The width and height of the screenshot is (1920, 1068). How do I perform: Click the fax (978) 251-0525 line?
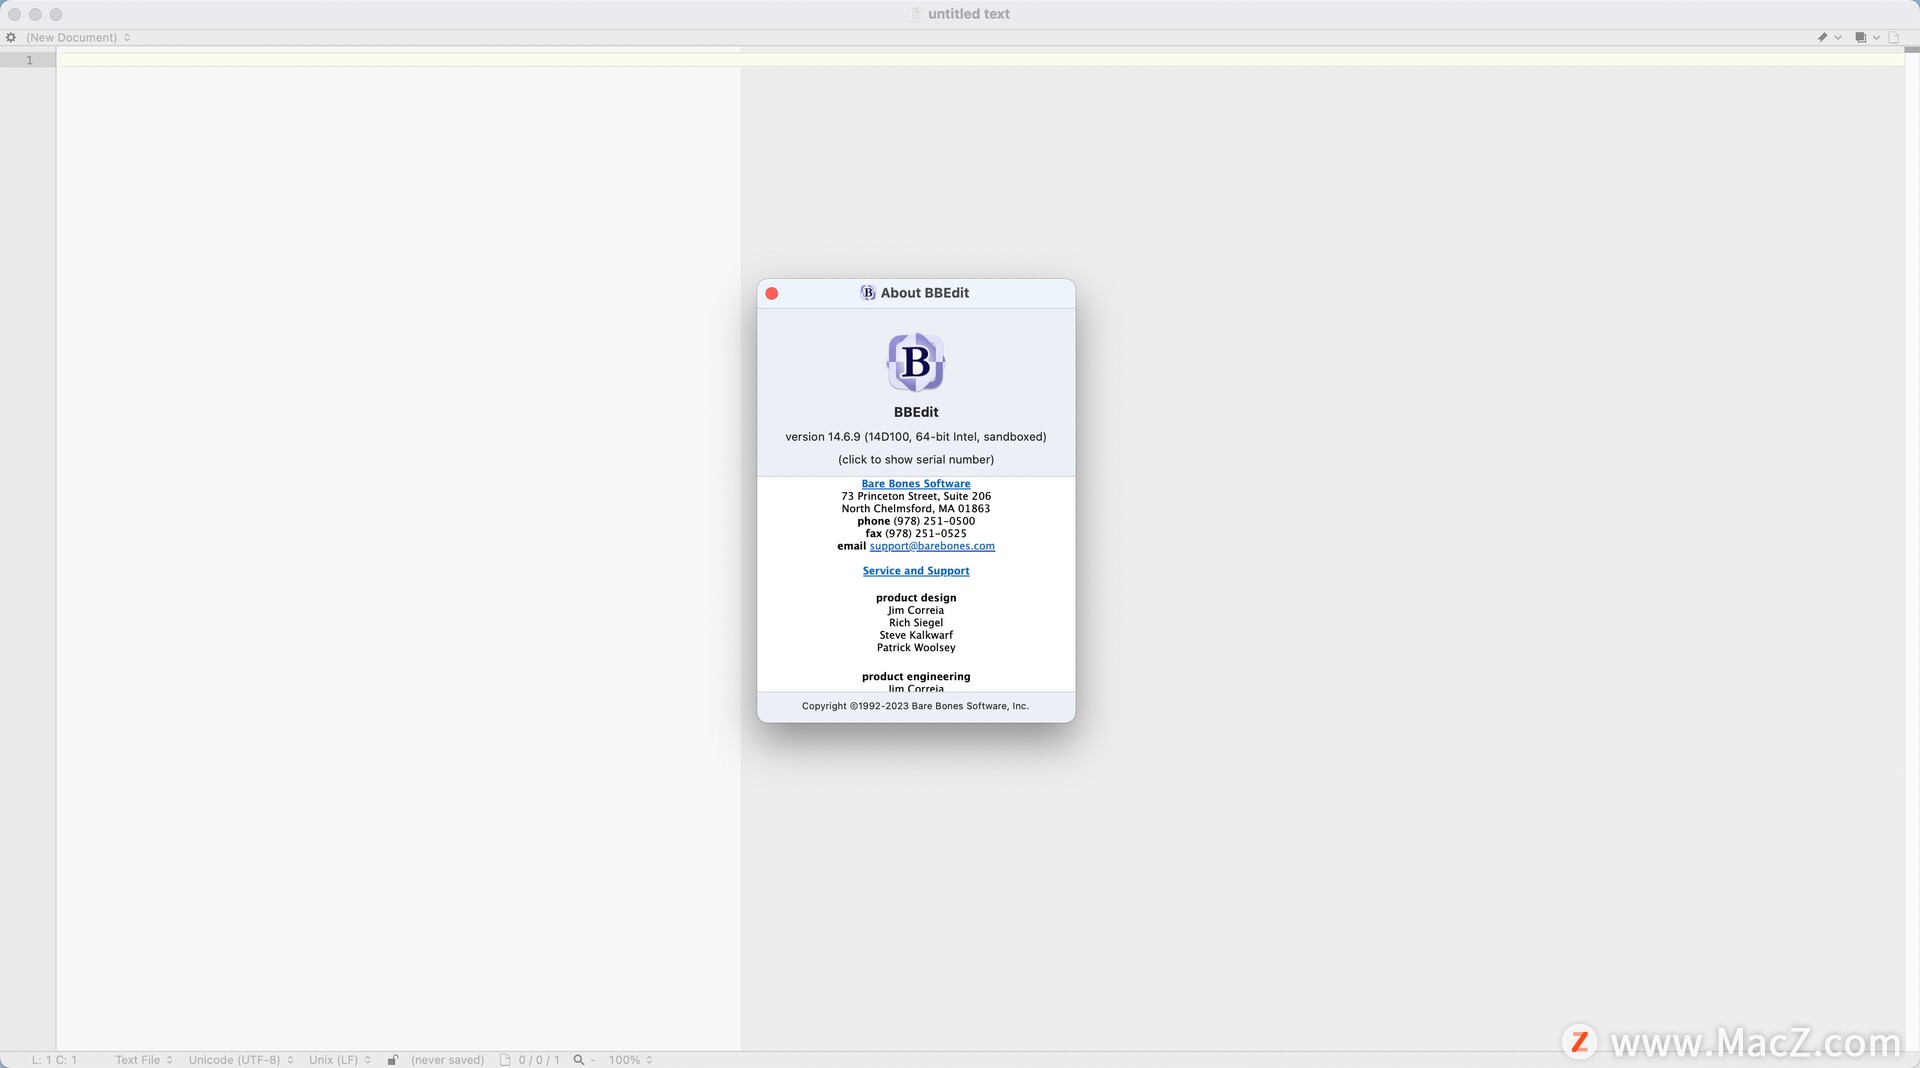(x=916, y=534)
